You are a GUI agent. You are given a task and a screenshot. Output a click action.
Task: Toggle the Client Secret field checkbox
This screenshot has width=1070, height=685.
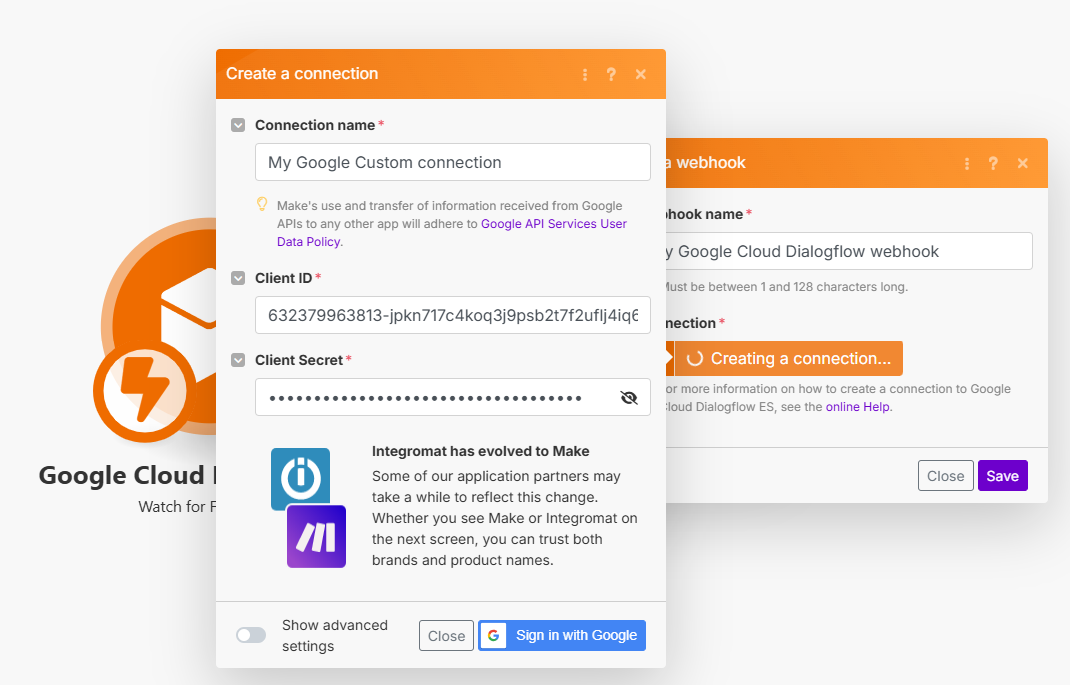pos(238,360)
